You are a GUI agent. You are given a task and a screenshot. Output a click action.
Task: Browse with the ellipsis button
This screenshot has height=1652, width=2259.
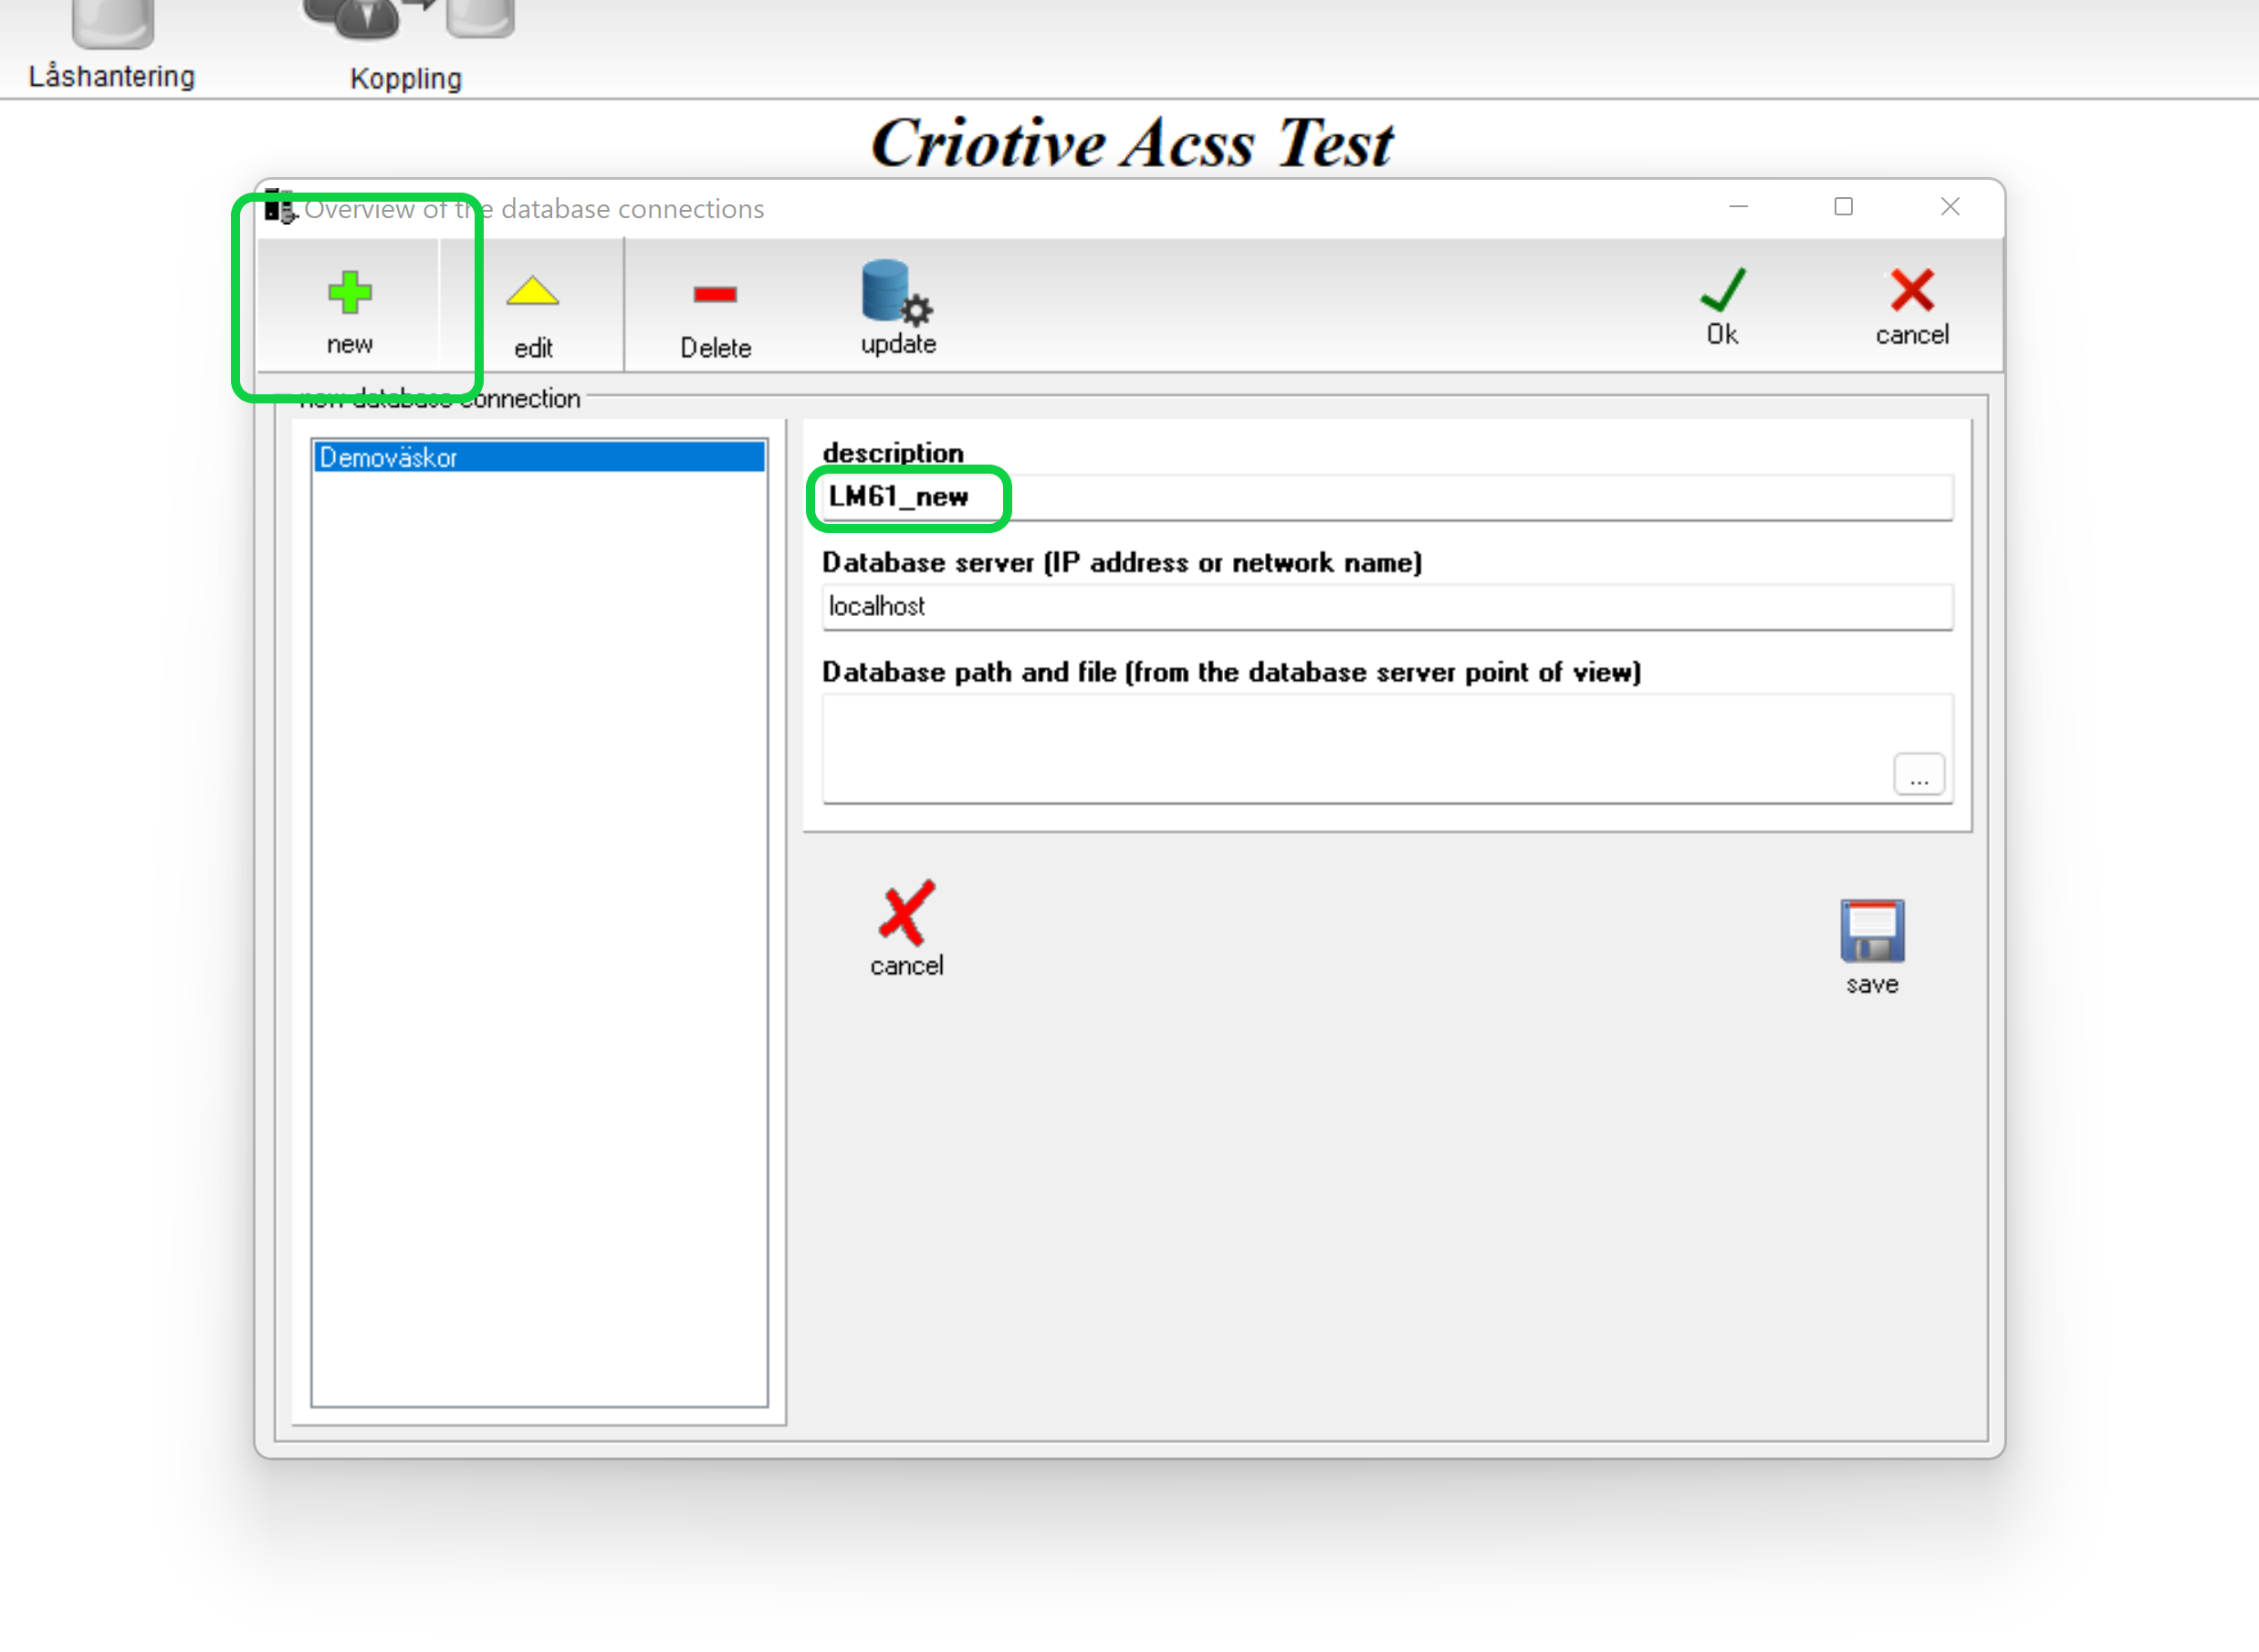coord(1918,776)
